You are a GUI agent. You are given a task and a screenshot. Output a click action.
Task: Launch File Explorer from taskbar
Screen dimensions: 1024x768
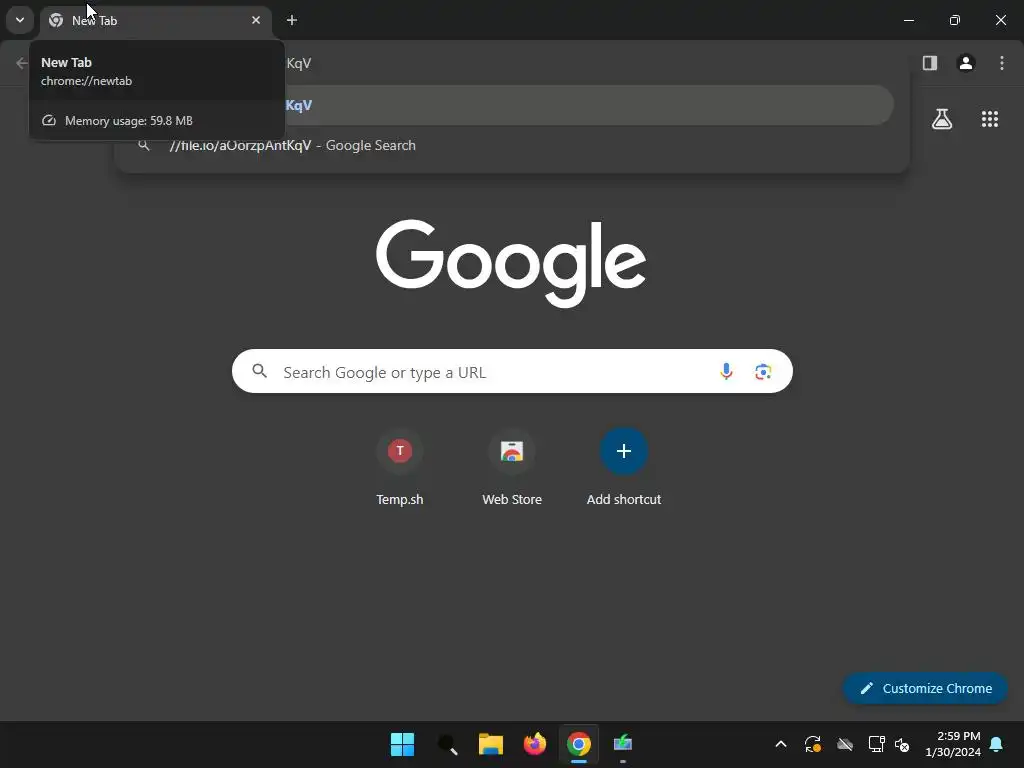point(490,744)
